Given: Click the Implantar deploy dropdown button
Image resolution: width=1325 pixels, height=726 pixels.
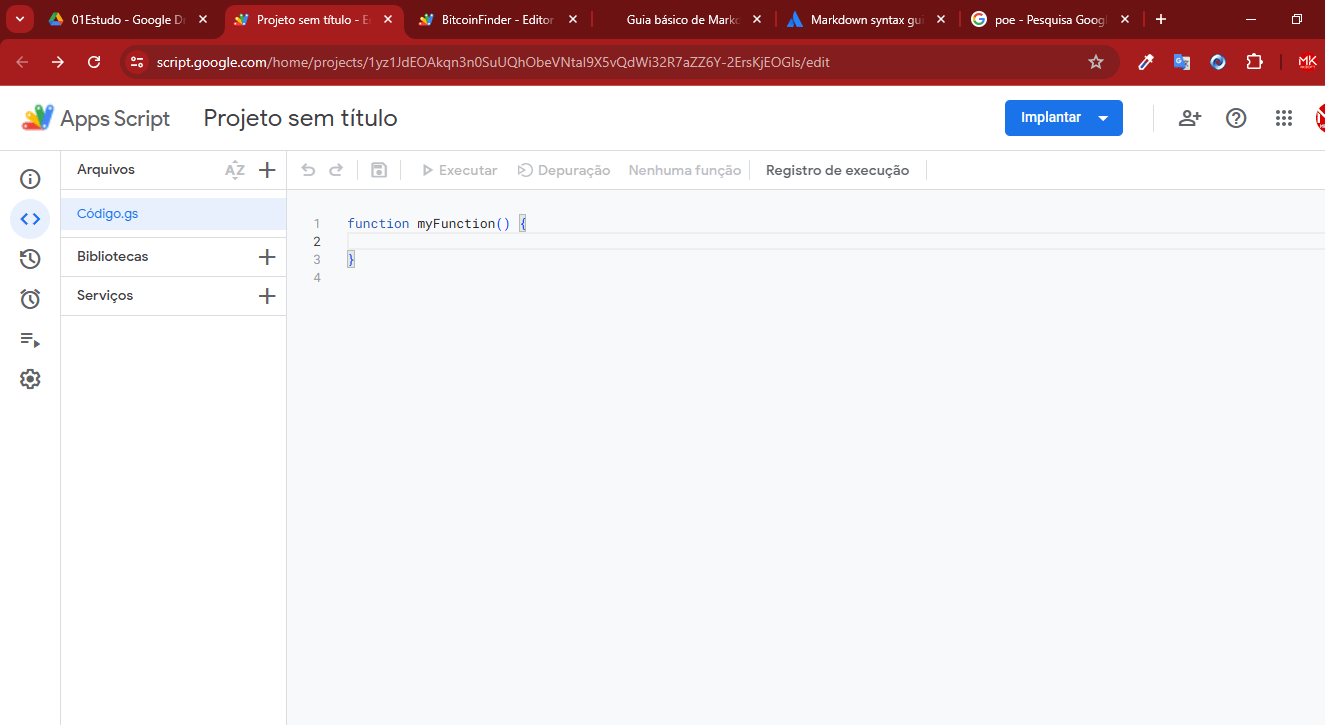Looking at the screenshot, I should coord(1063,118).
